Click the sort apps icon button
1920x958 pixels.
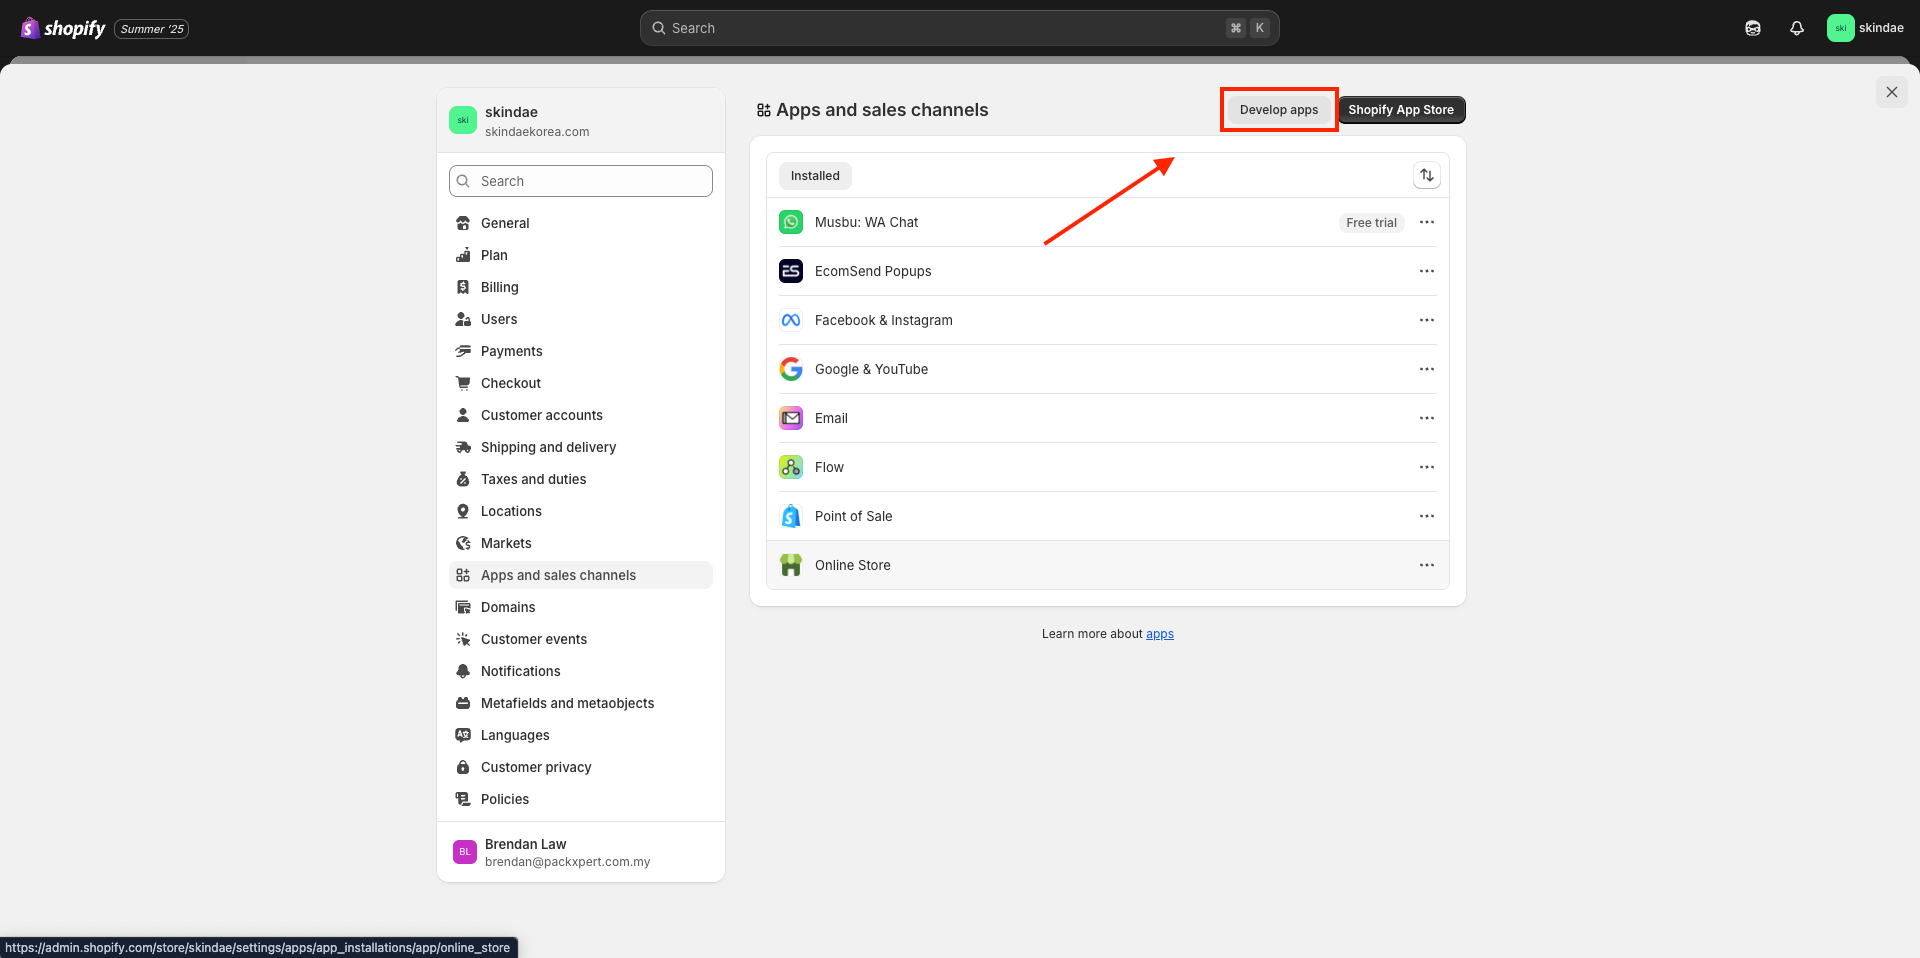[1427, 176]
